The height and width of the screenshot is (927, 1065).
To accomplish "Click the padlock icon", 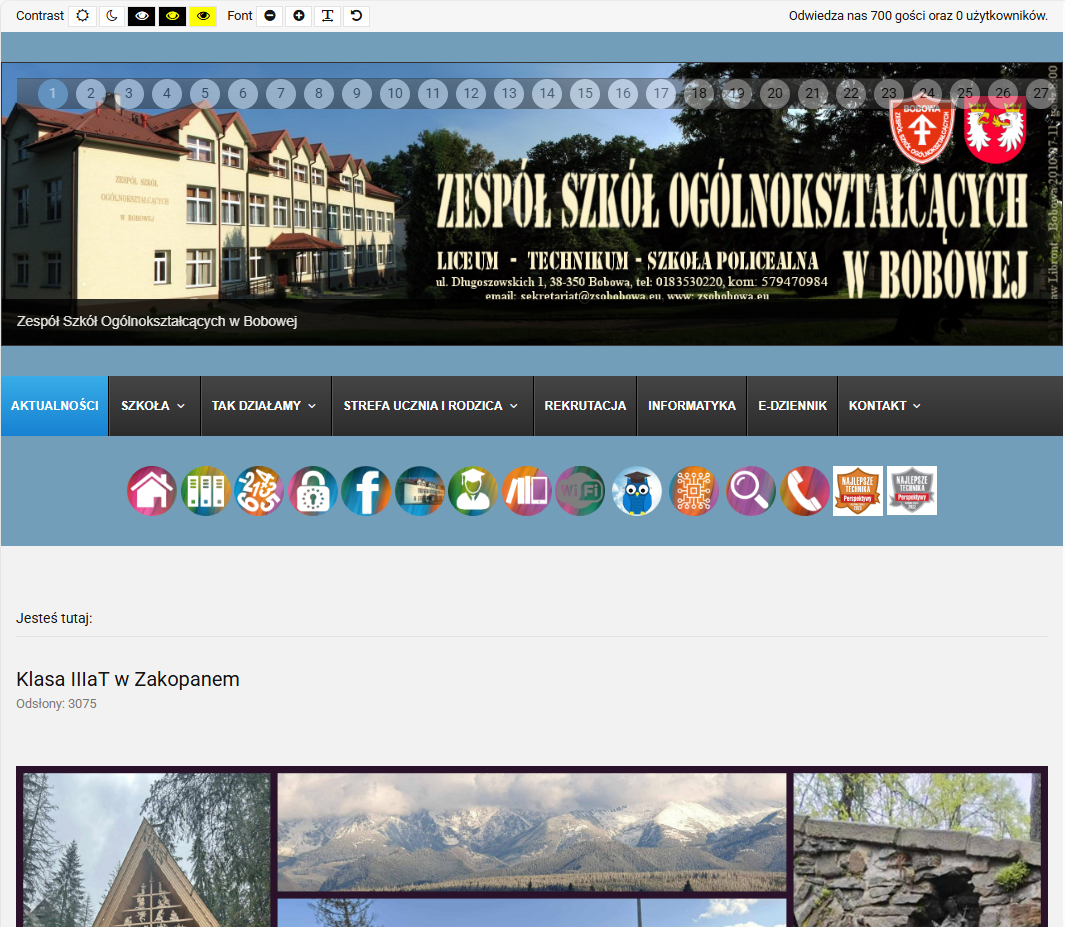I will pos(313,491).
